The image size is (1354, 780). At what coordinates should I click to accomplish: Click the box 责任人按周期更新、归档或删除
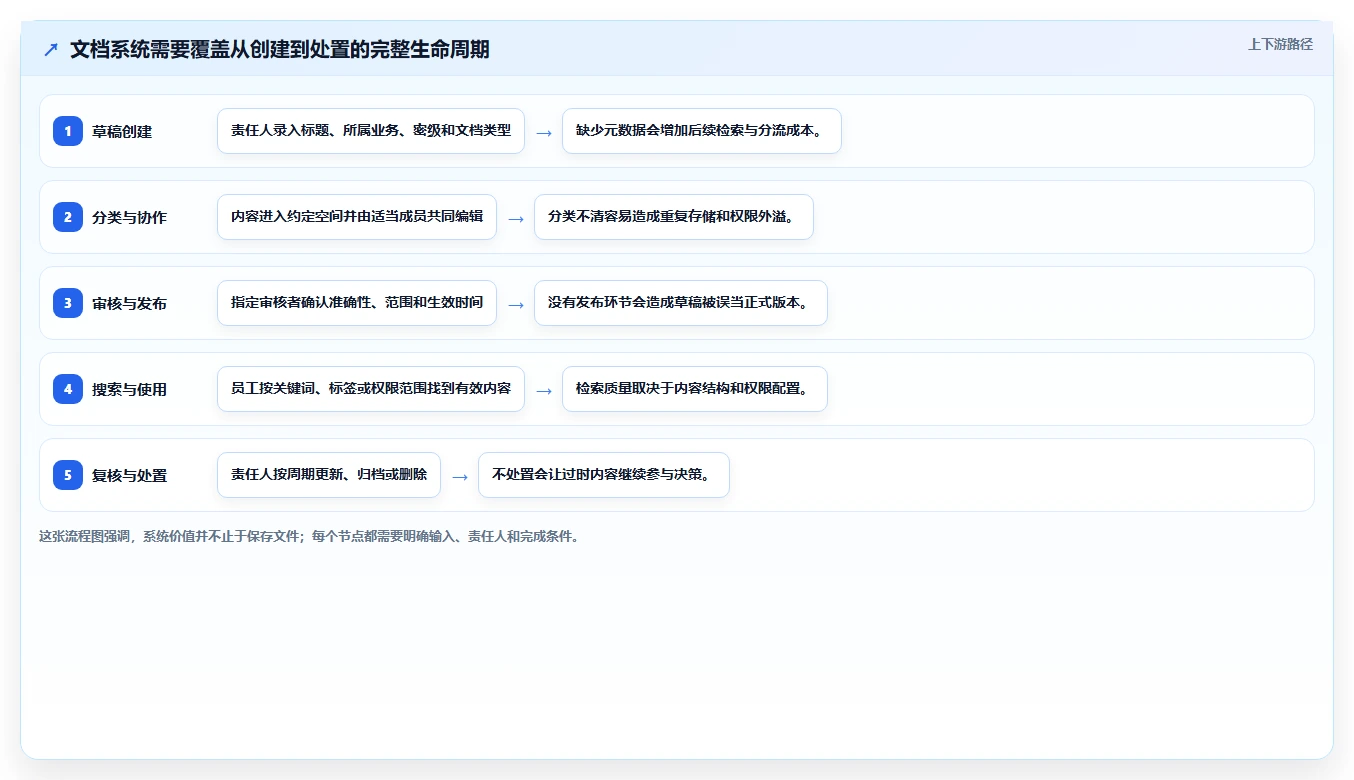(329, 475)
